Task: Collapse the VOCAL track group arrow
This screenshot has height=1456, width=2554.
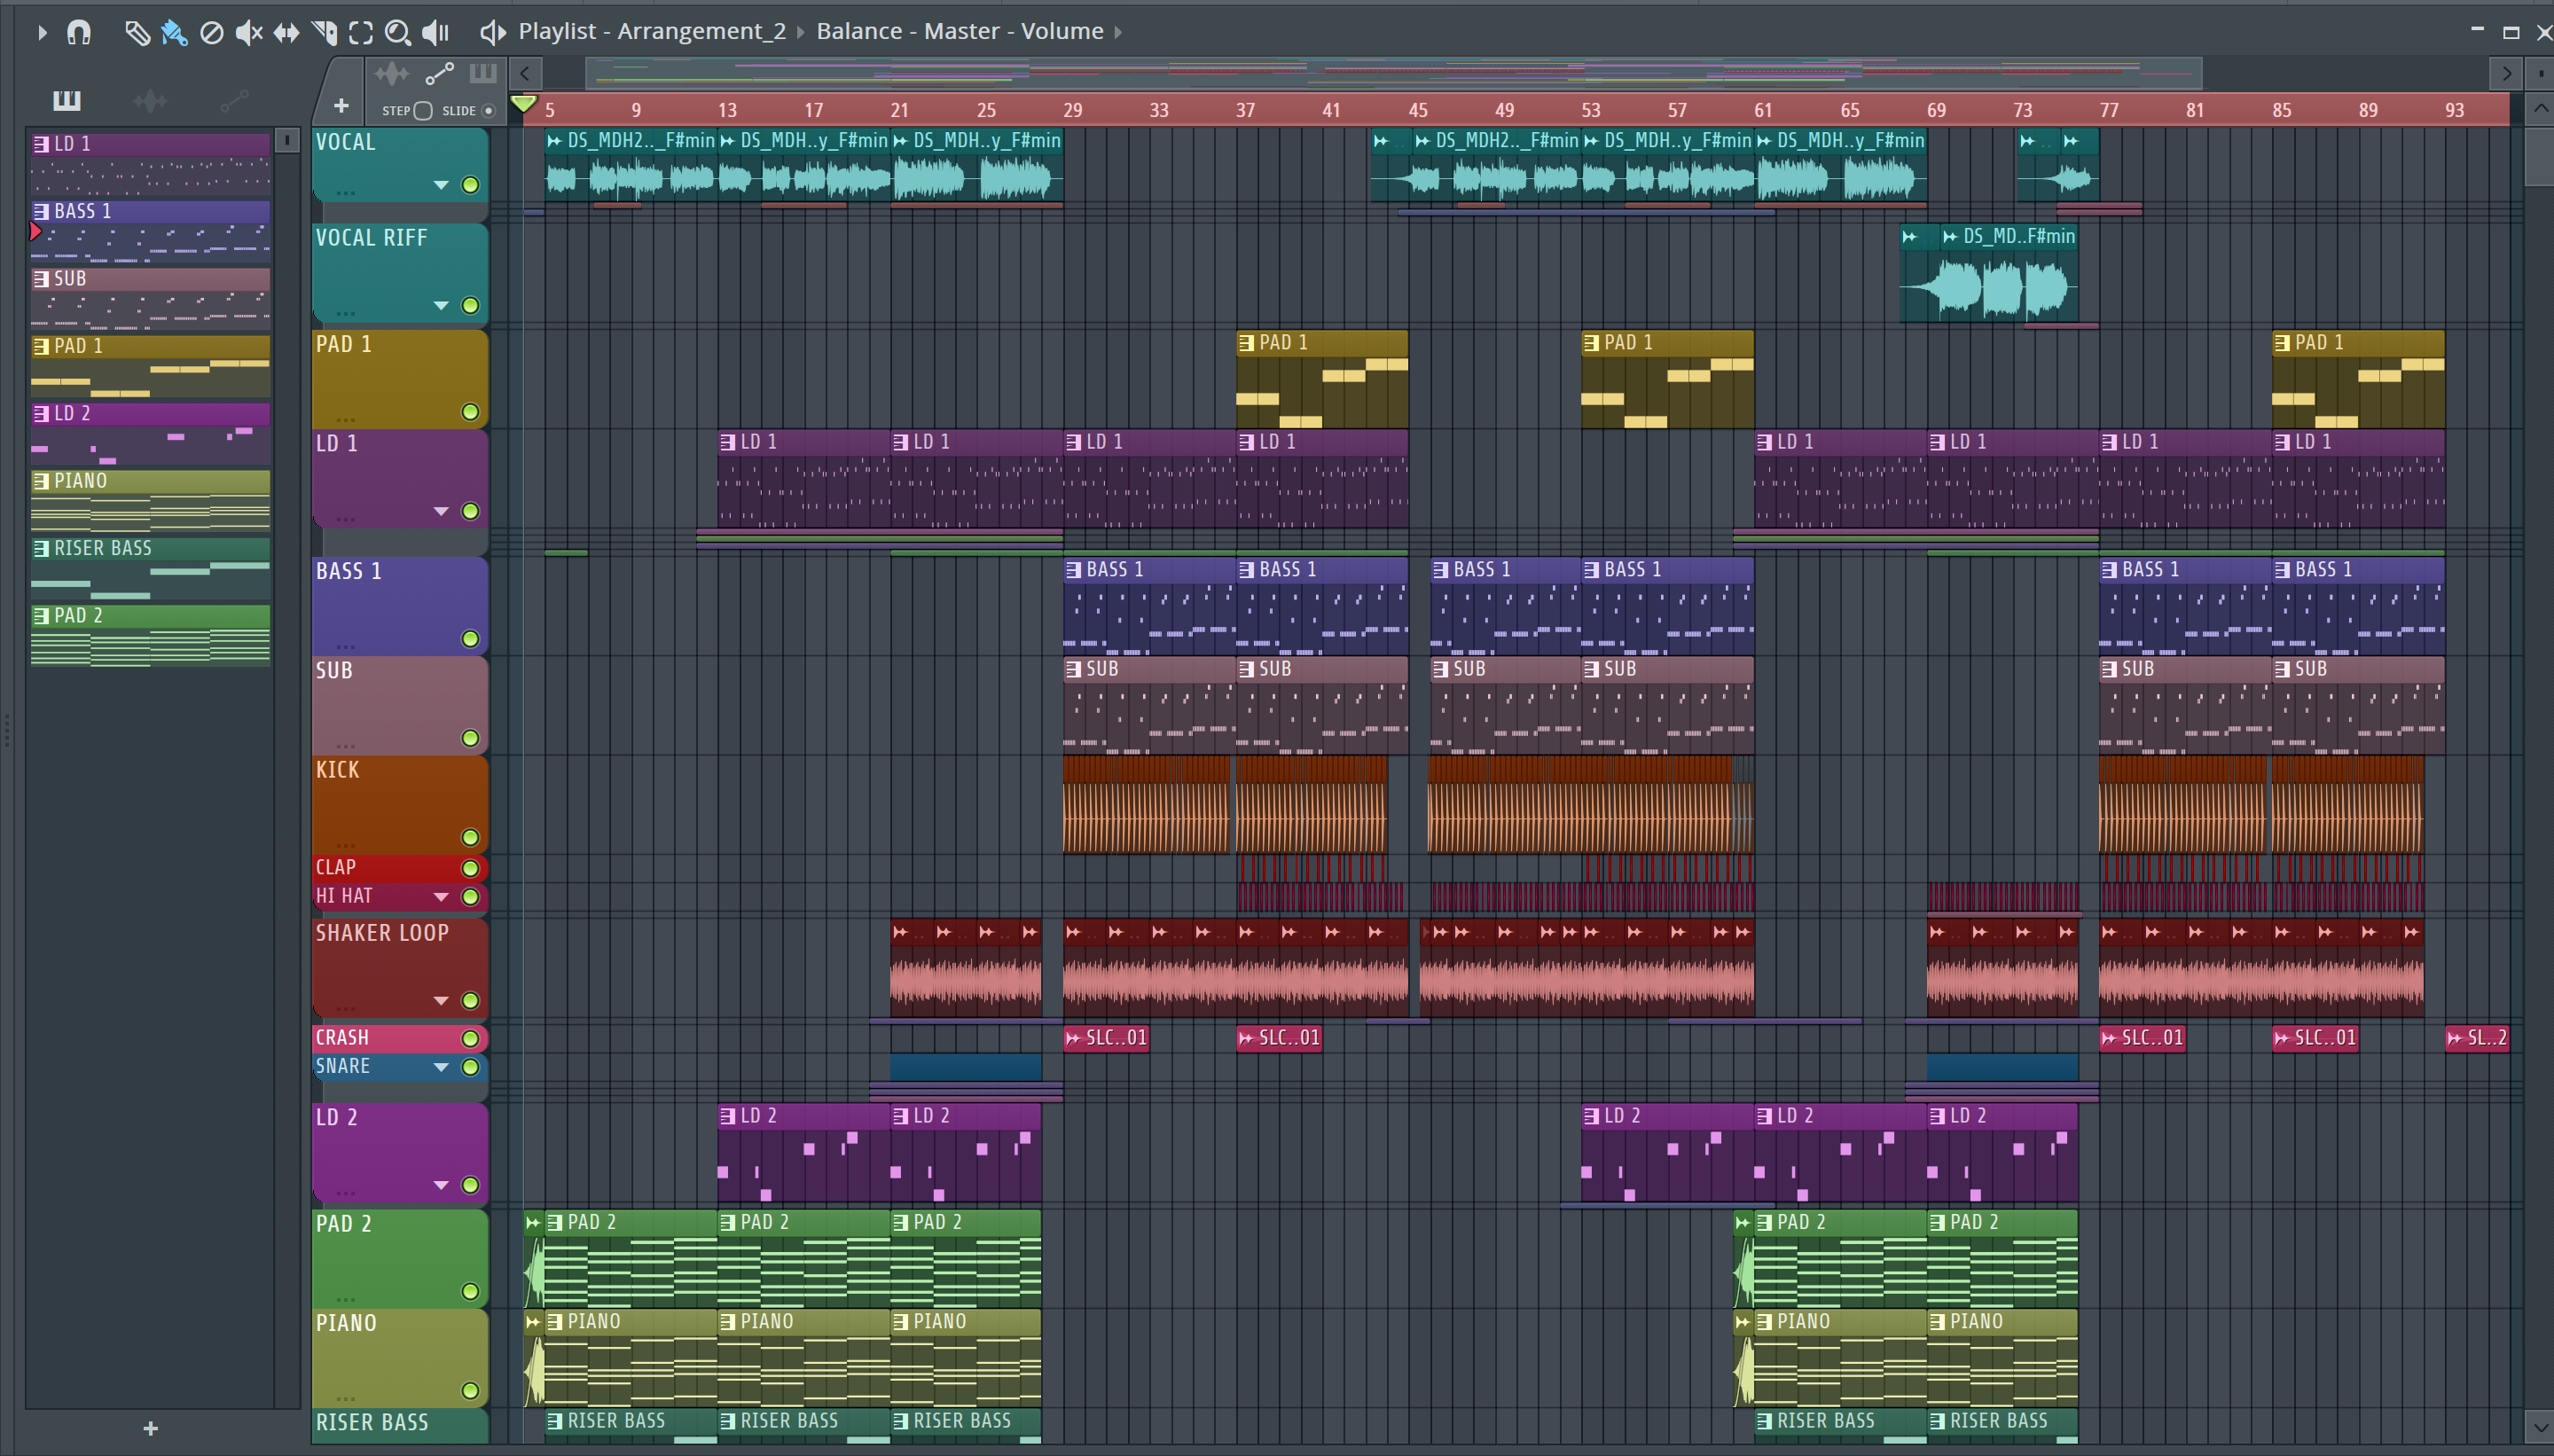Action: 441,185
